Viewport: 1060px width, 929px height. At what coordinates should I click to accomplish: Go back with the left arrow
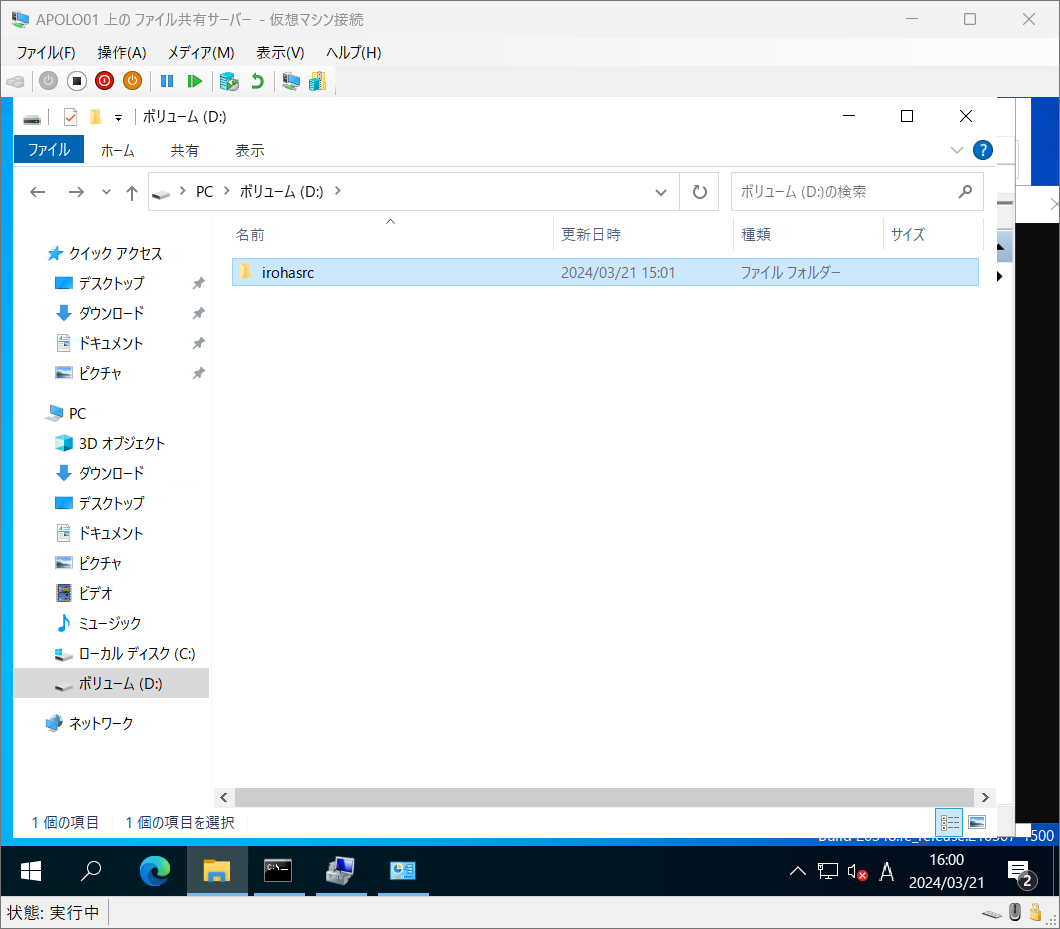coord(38,192)
